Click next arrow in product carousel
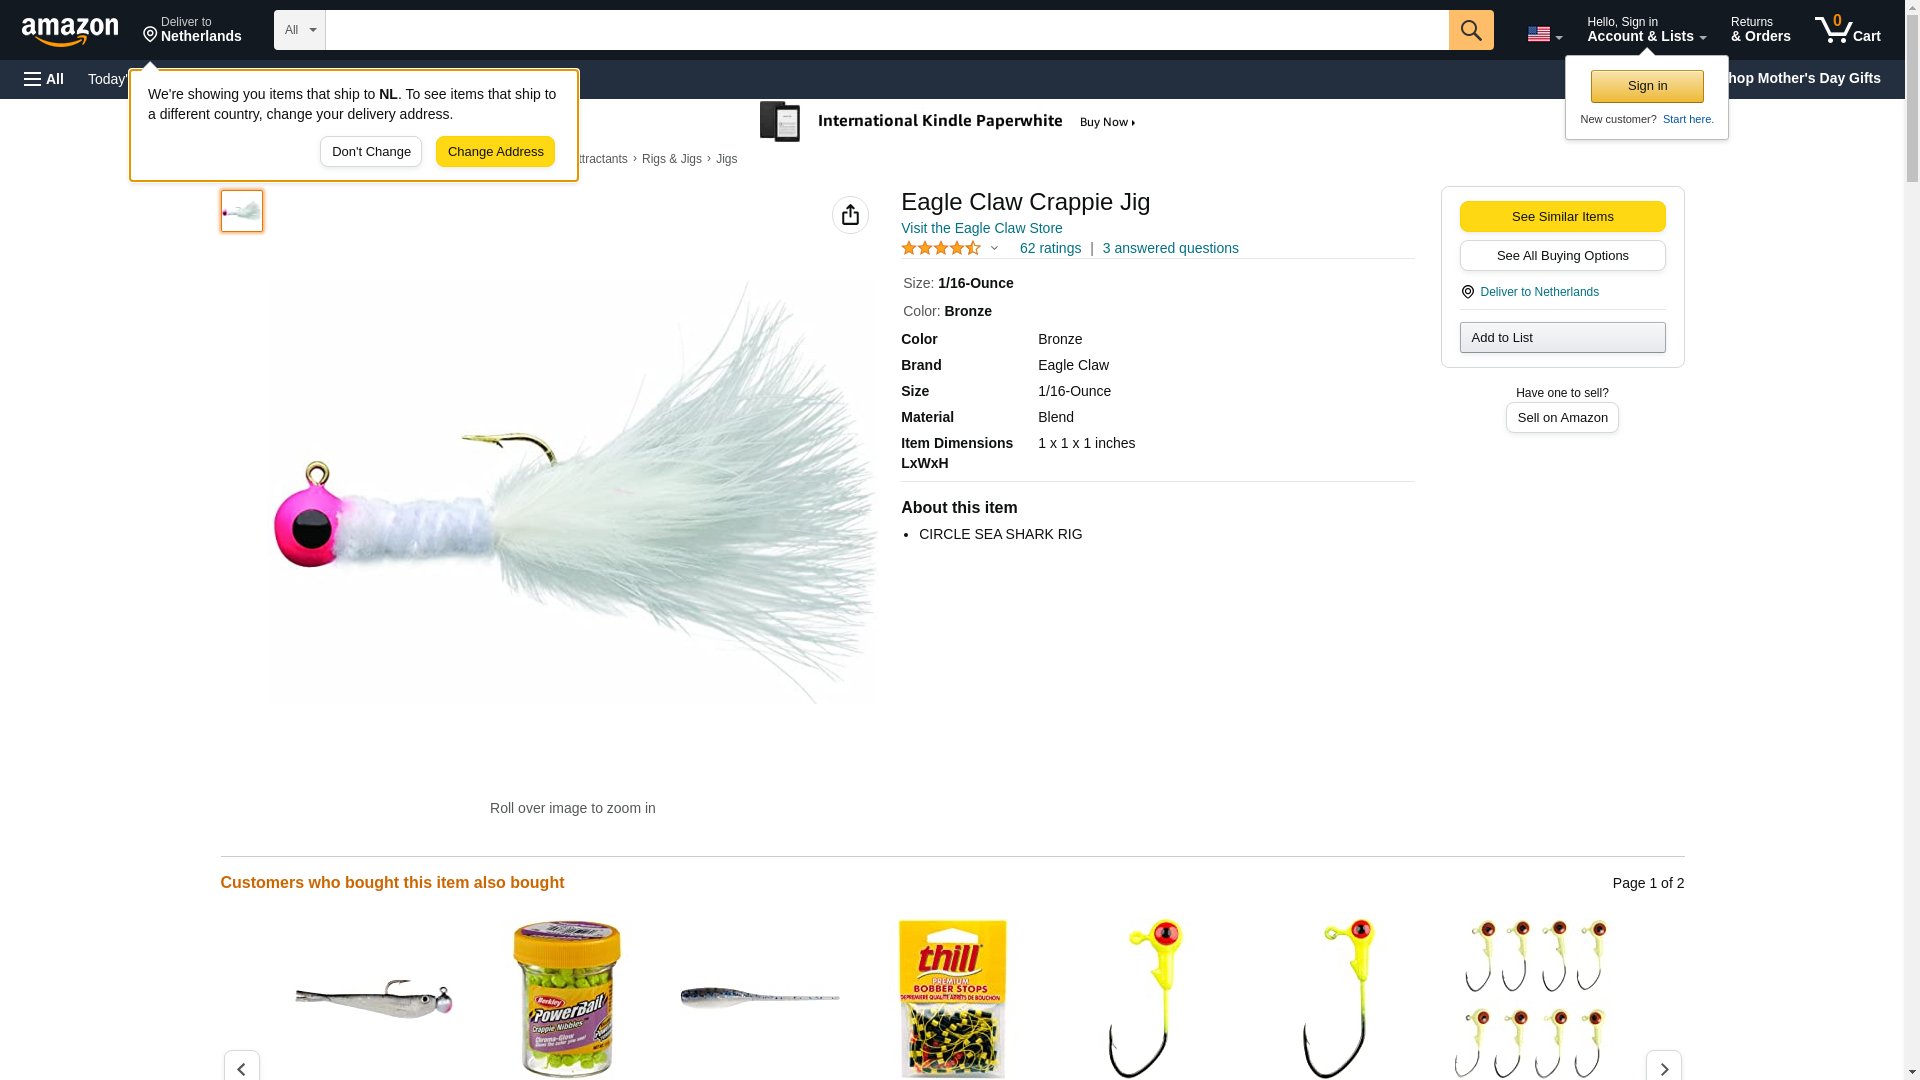The width and height of the screenshot is (1920, 1080). [1663, 1068]
